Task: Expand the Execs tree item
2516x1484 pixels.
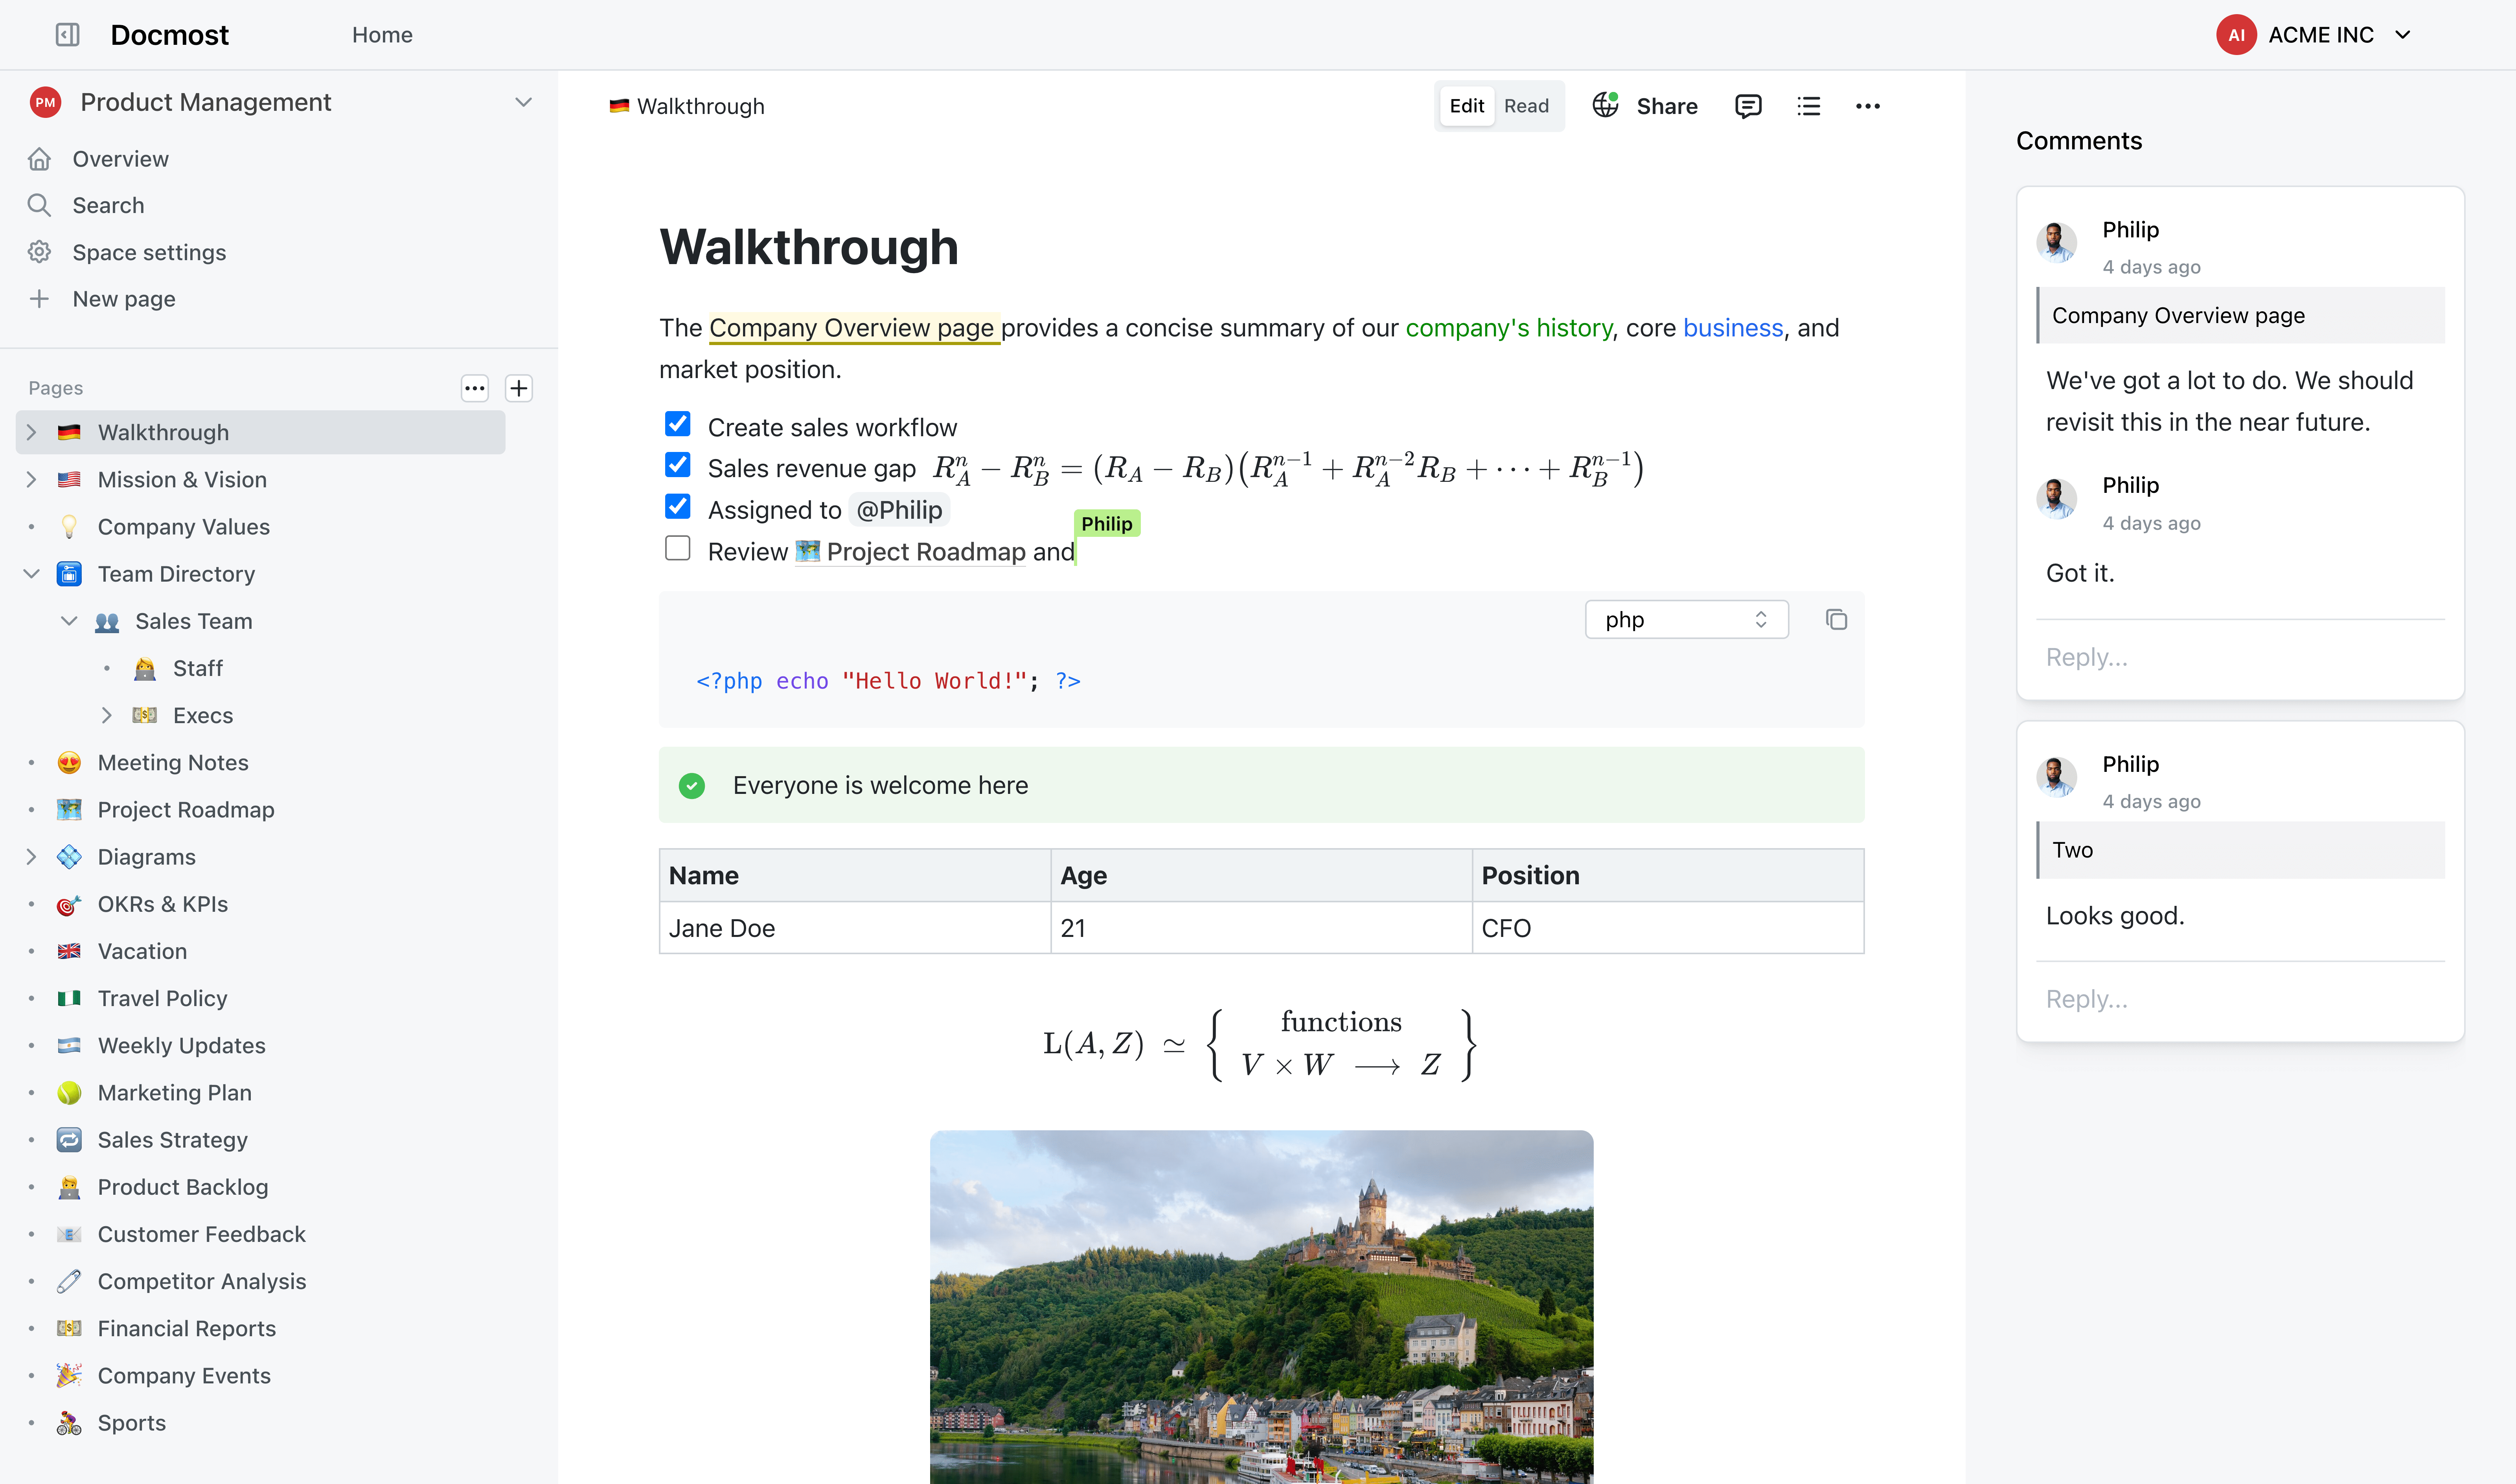Action: point(107,715)
